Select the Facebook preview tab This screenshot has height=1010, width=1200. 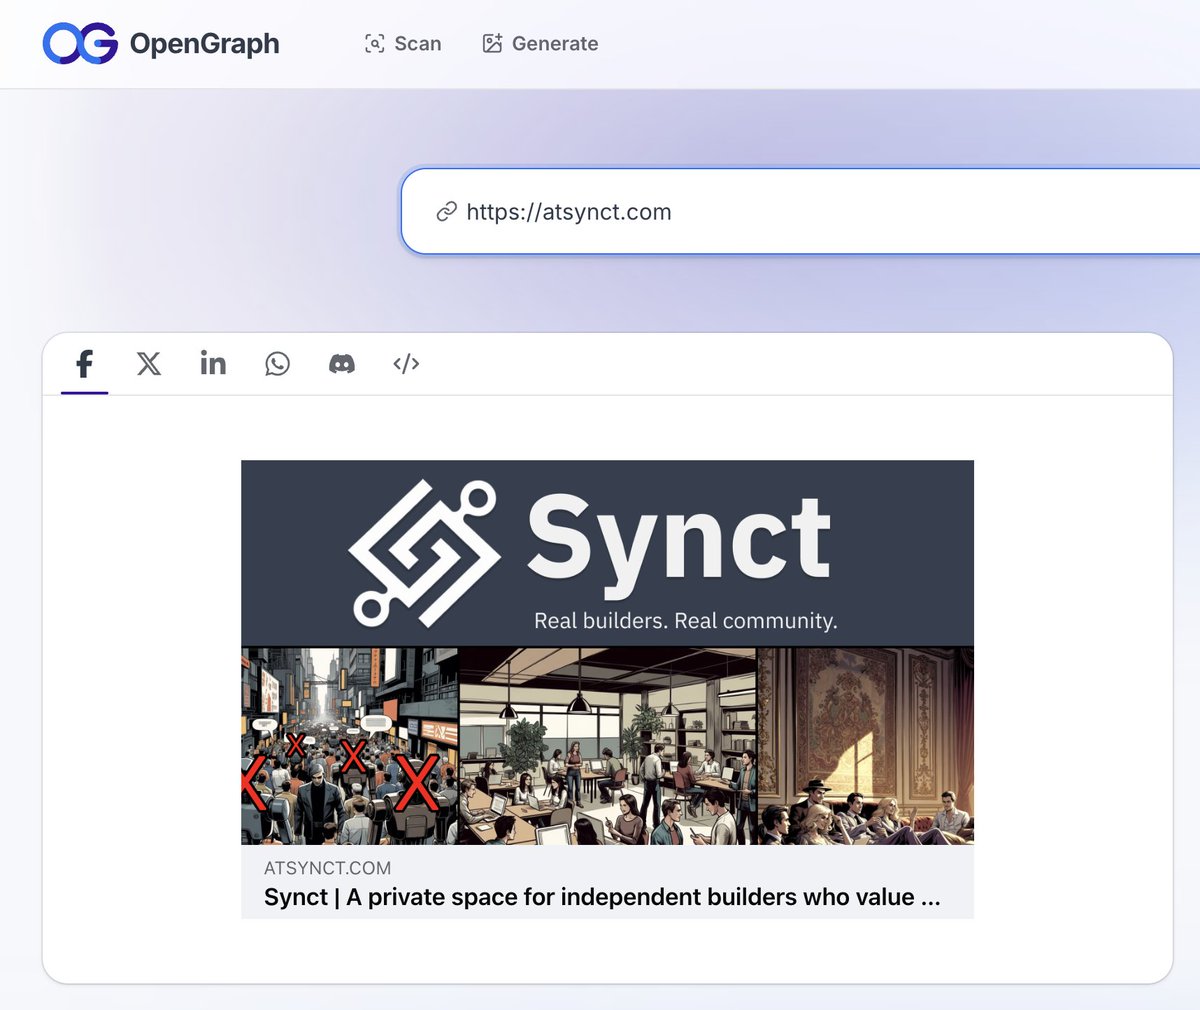[85, 364]
